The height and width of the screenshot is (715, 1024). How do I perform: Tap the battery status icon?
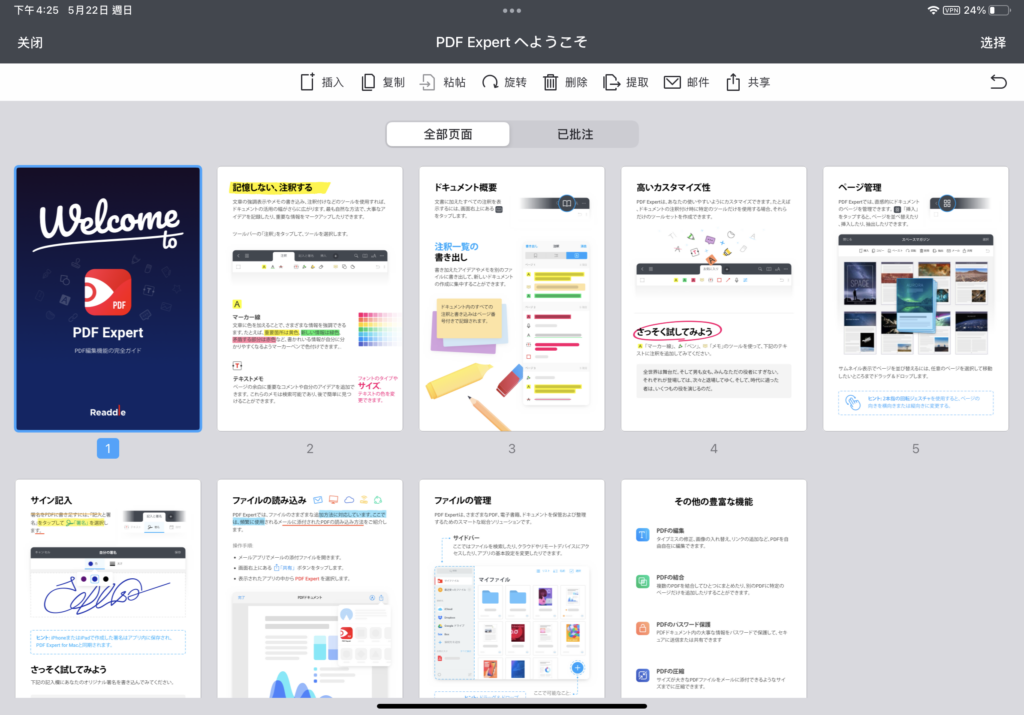click(999, 10)
